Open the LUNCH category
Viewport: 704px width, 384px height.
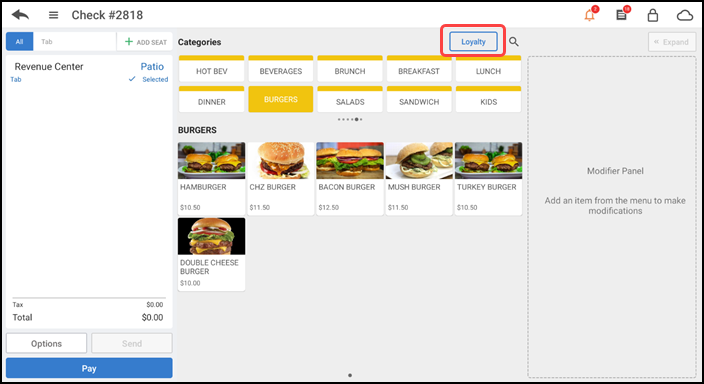click(488, 69)
